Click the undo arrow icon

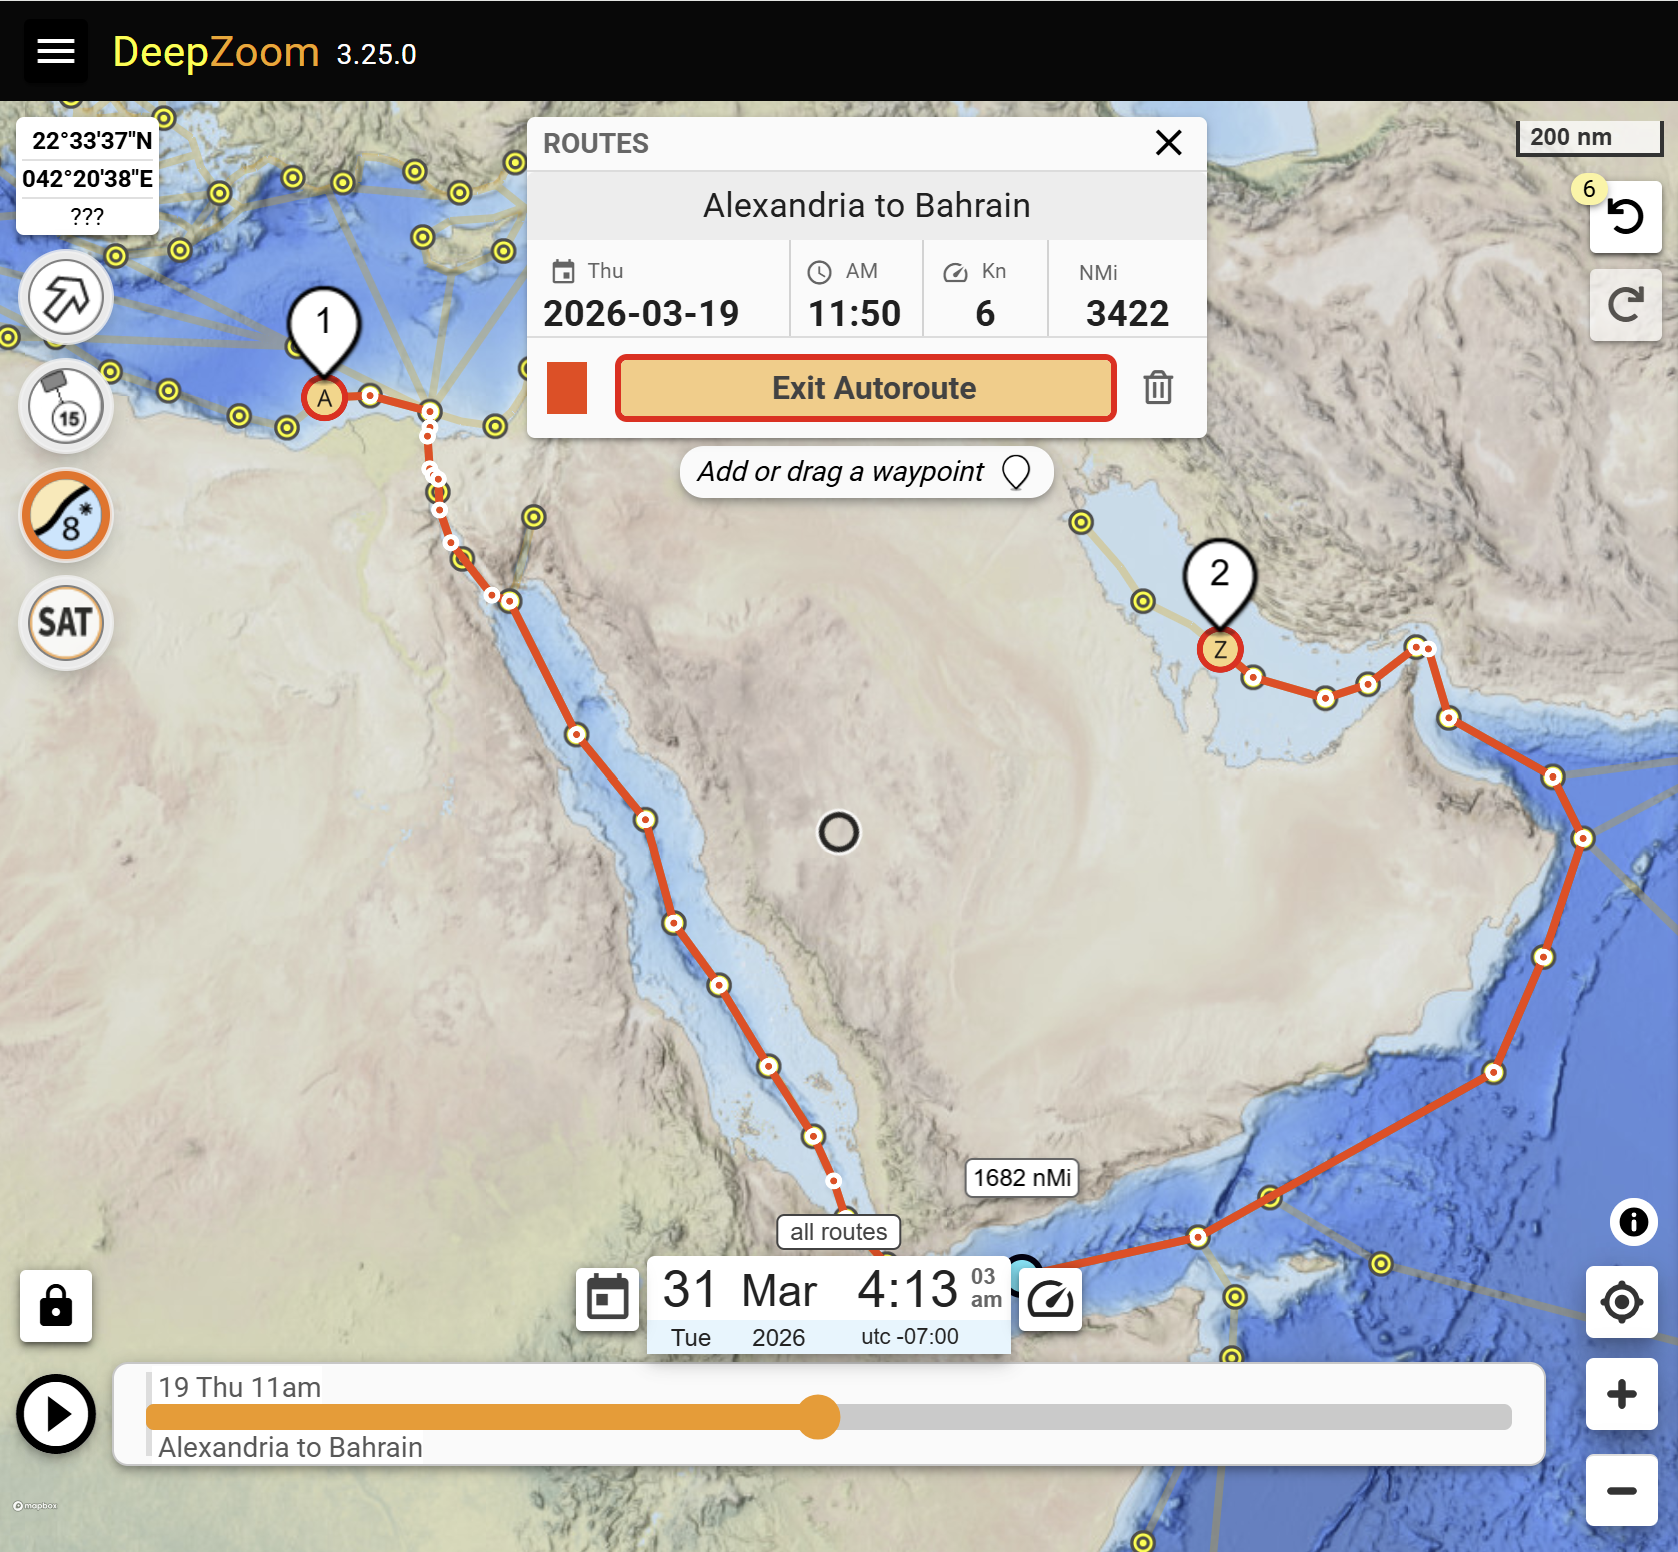coord(1625,217)
